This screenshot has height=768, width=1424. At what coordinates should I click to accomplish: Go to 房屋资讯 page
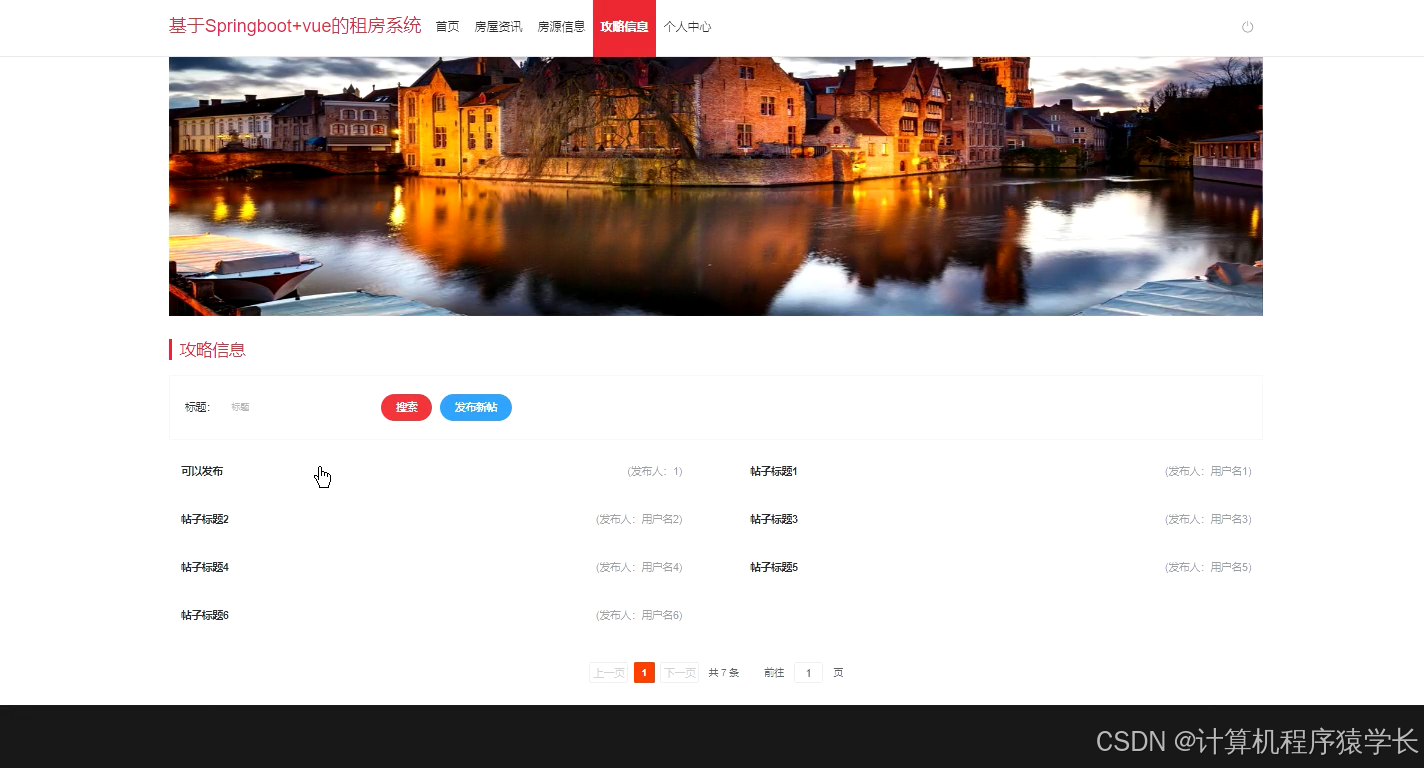click(x=498, y=27)
